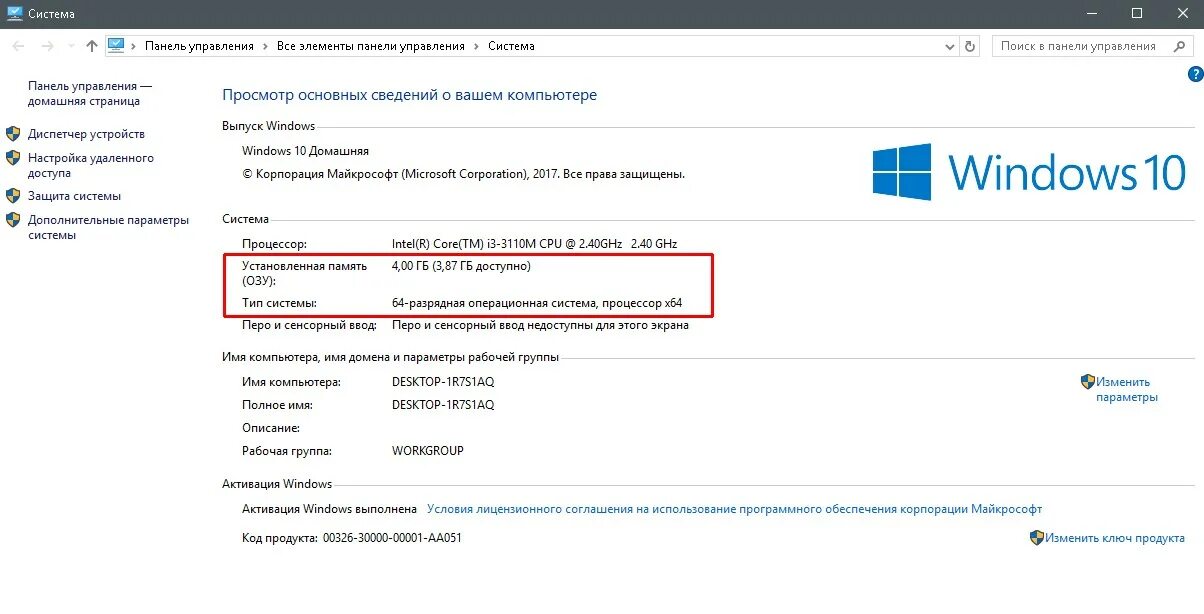Minimize the 'Система' window
The image size is (1204, 614).
click(1090, 14)
